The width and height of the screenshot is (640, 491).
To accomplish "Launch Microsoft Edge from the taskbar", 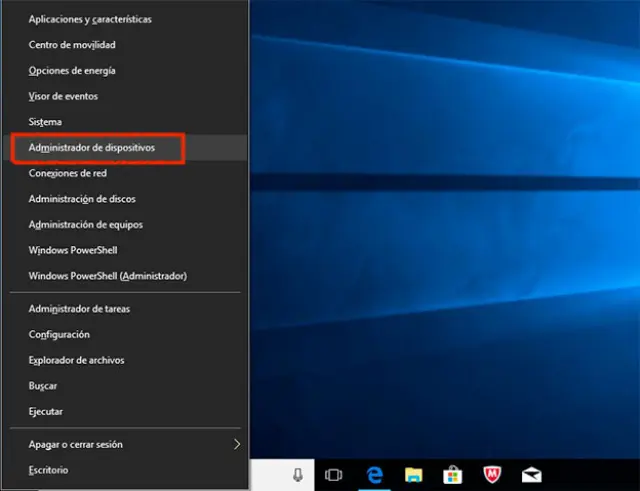I will pyautogui.click(x=376, y=475).
